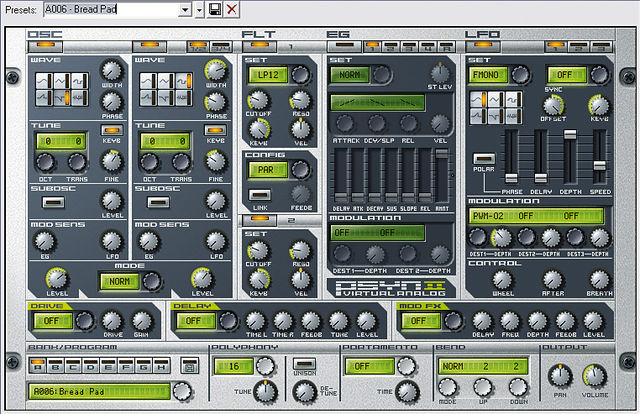This screenshot has width=640, height=414.
Task: Select the triangle waveform for oscillator 2
Action: [166, 81]
